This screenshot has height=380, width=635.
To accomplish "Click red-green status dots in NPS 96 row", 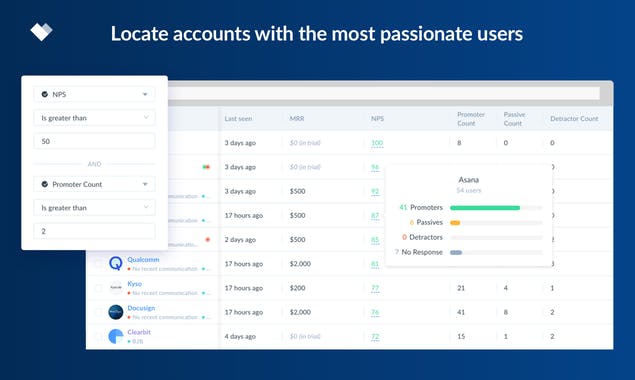I will click(x=206, y=167).
